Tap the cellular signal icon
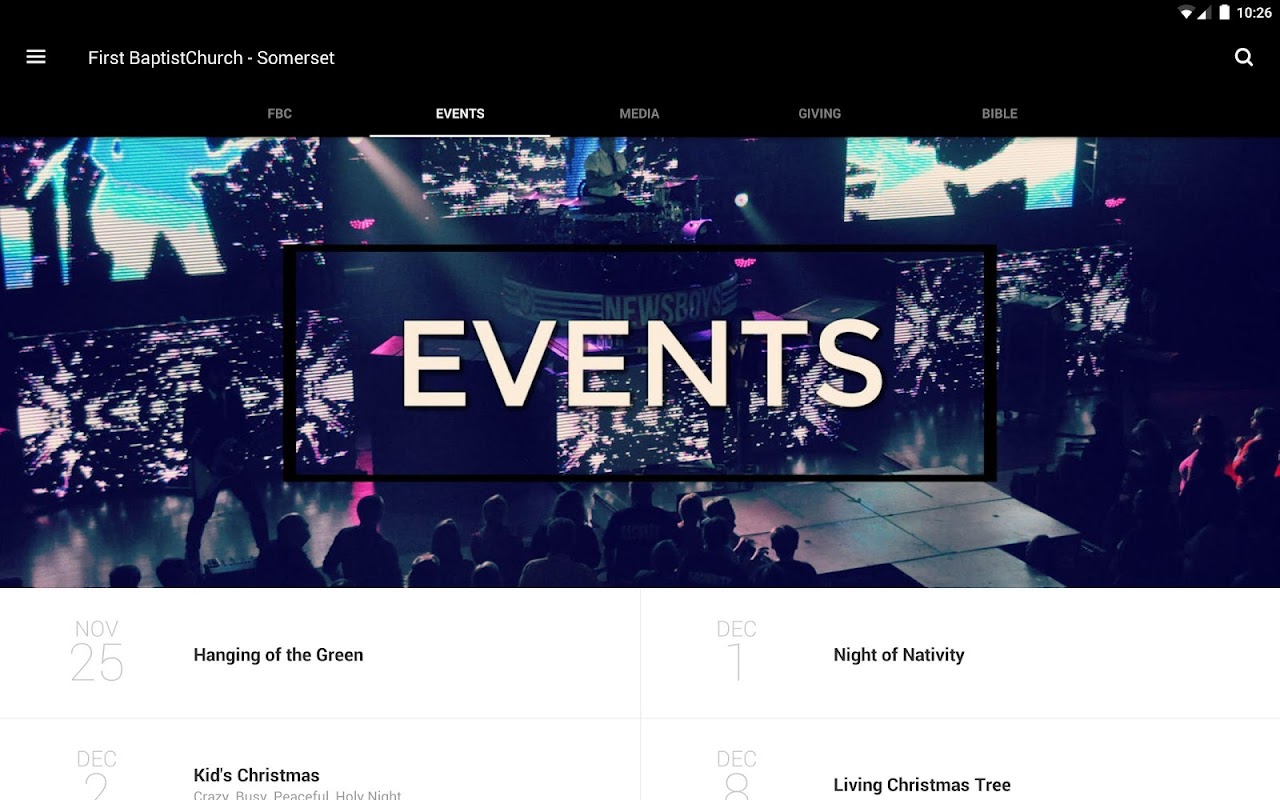This screenshot has width=1280, height=800. pos(1205,13)
